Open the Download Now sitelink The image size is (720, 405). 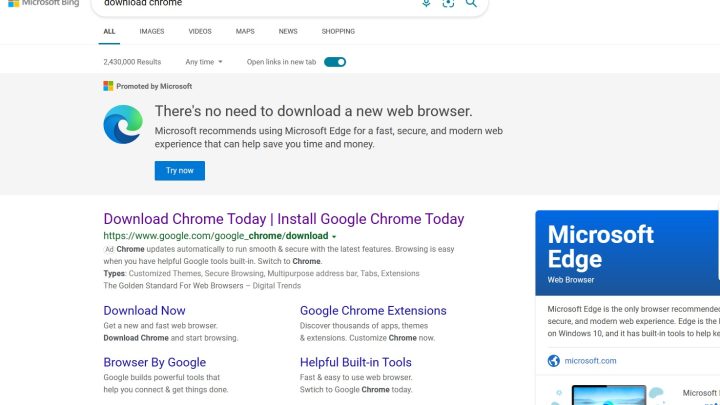144,310
